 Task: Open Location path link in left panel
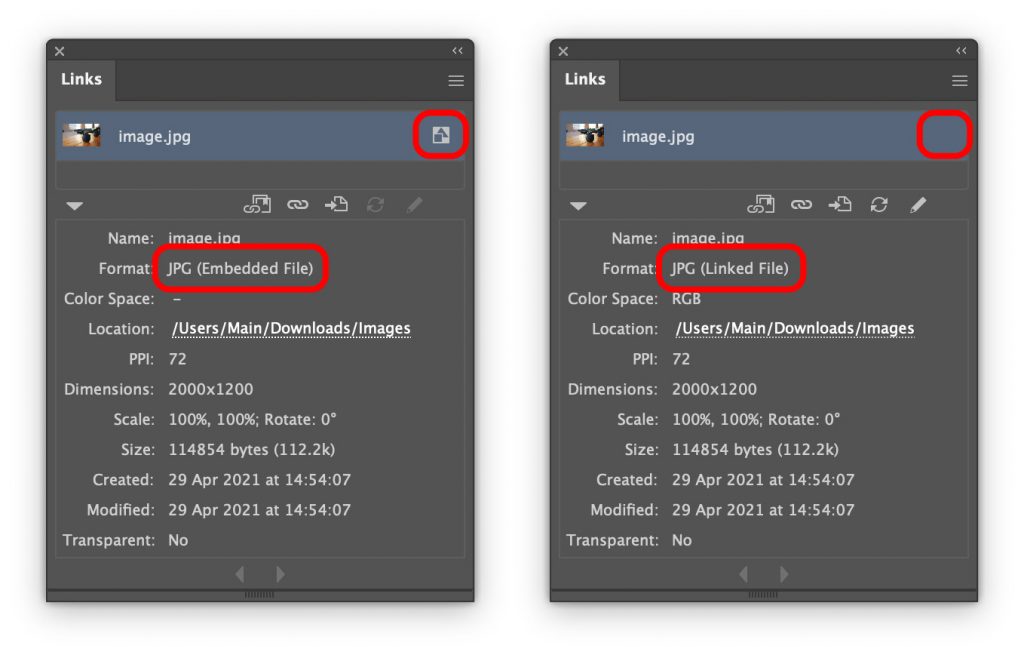[x=290, y=328]
